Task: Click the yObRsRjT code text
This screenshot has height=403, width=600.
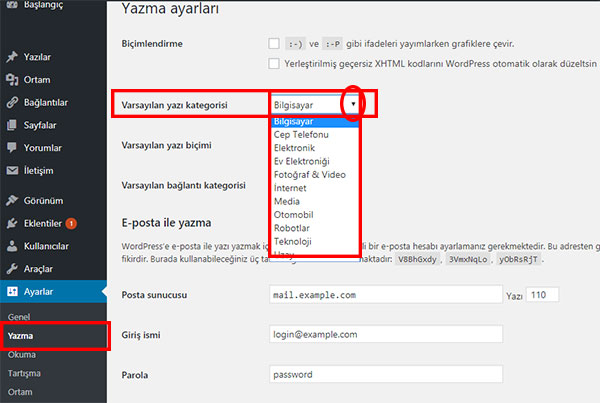Action: (x=518, y=259)
